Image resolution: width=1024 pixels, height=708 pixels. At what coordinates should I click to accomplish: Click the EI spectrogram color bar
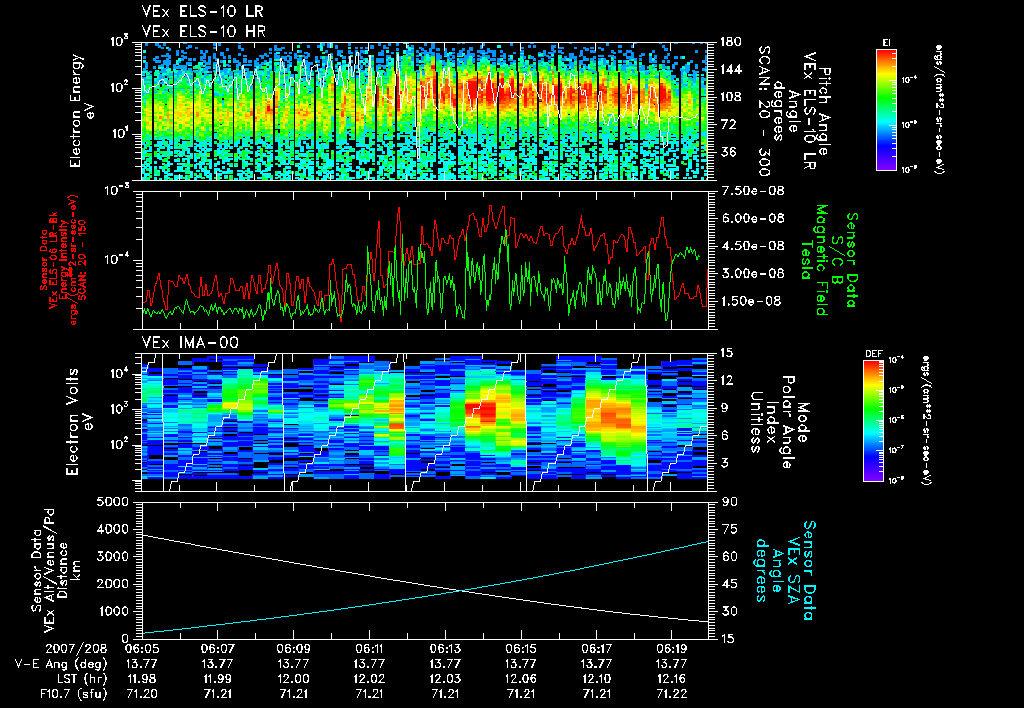[886, 109]
